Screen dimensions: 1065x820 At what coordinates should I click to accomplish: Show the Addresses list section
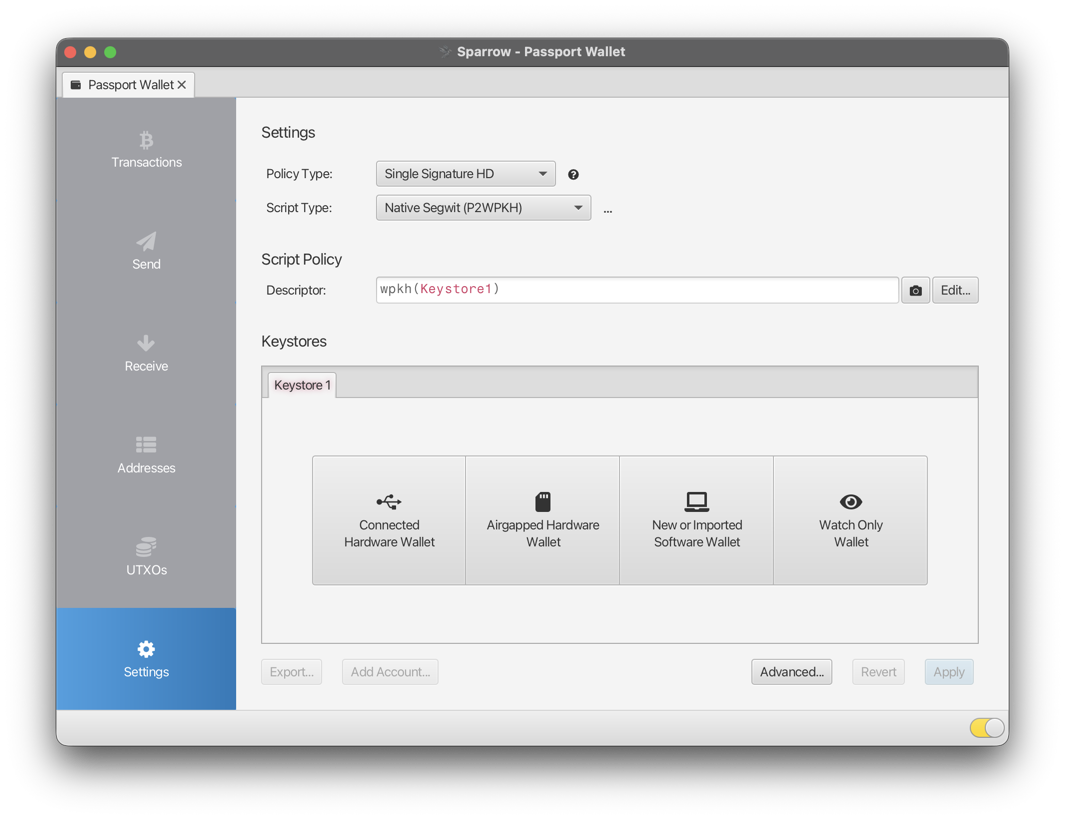pos(146,455)
